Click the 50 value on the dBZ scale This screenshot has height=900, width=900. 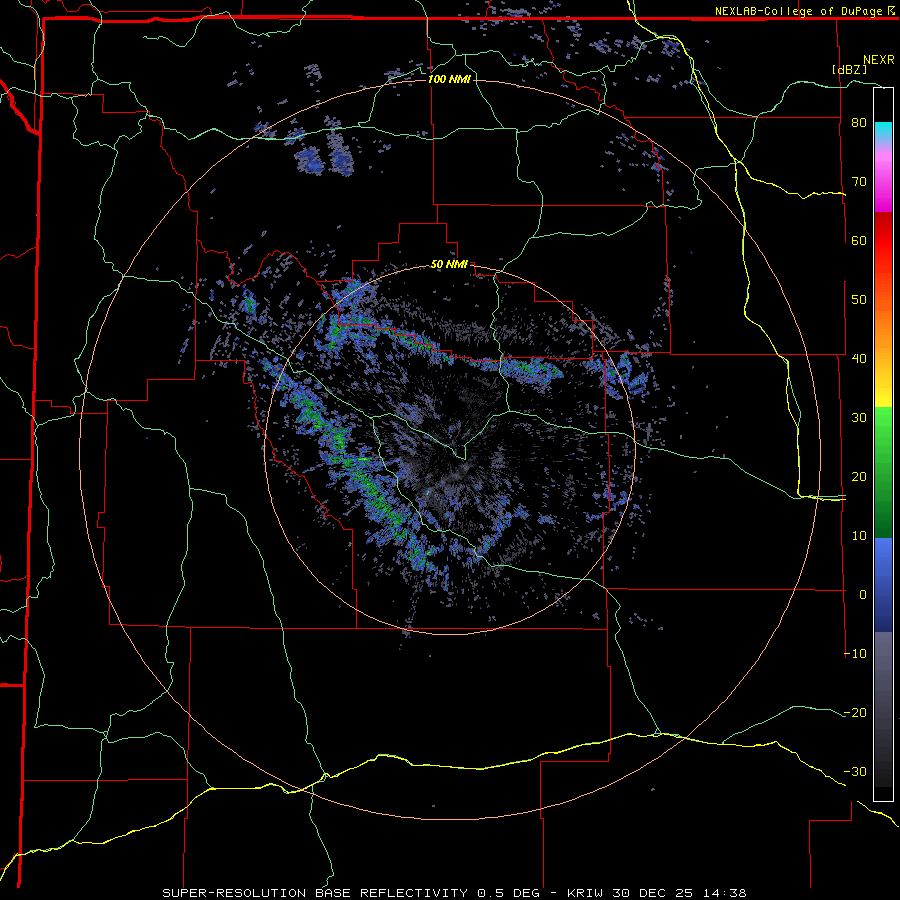click(x=859, y=300)
